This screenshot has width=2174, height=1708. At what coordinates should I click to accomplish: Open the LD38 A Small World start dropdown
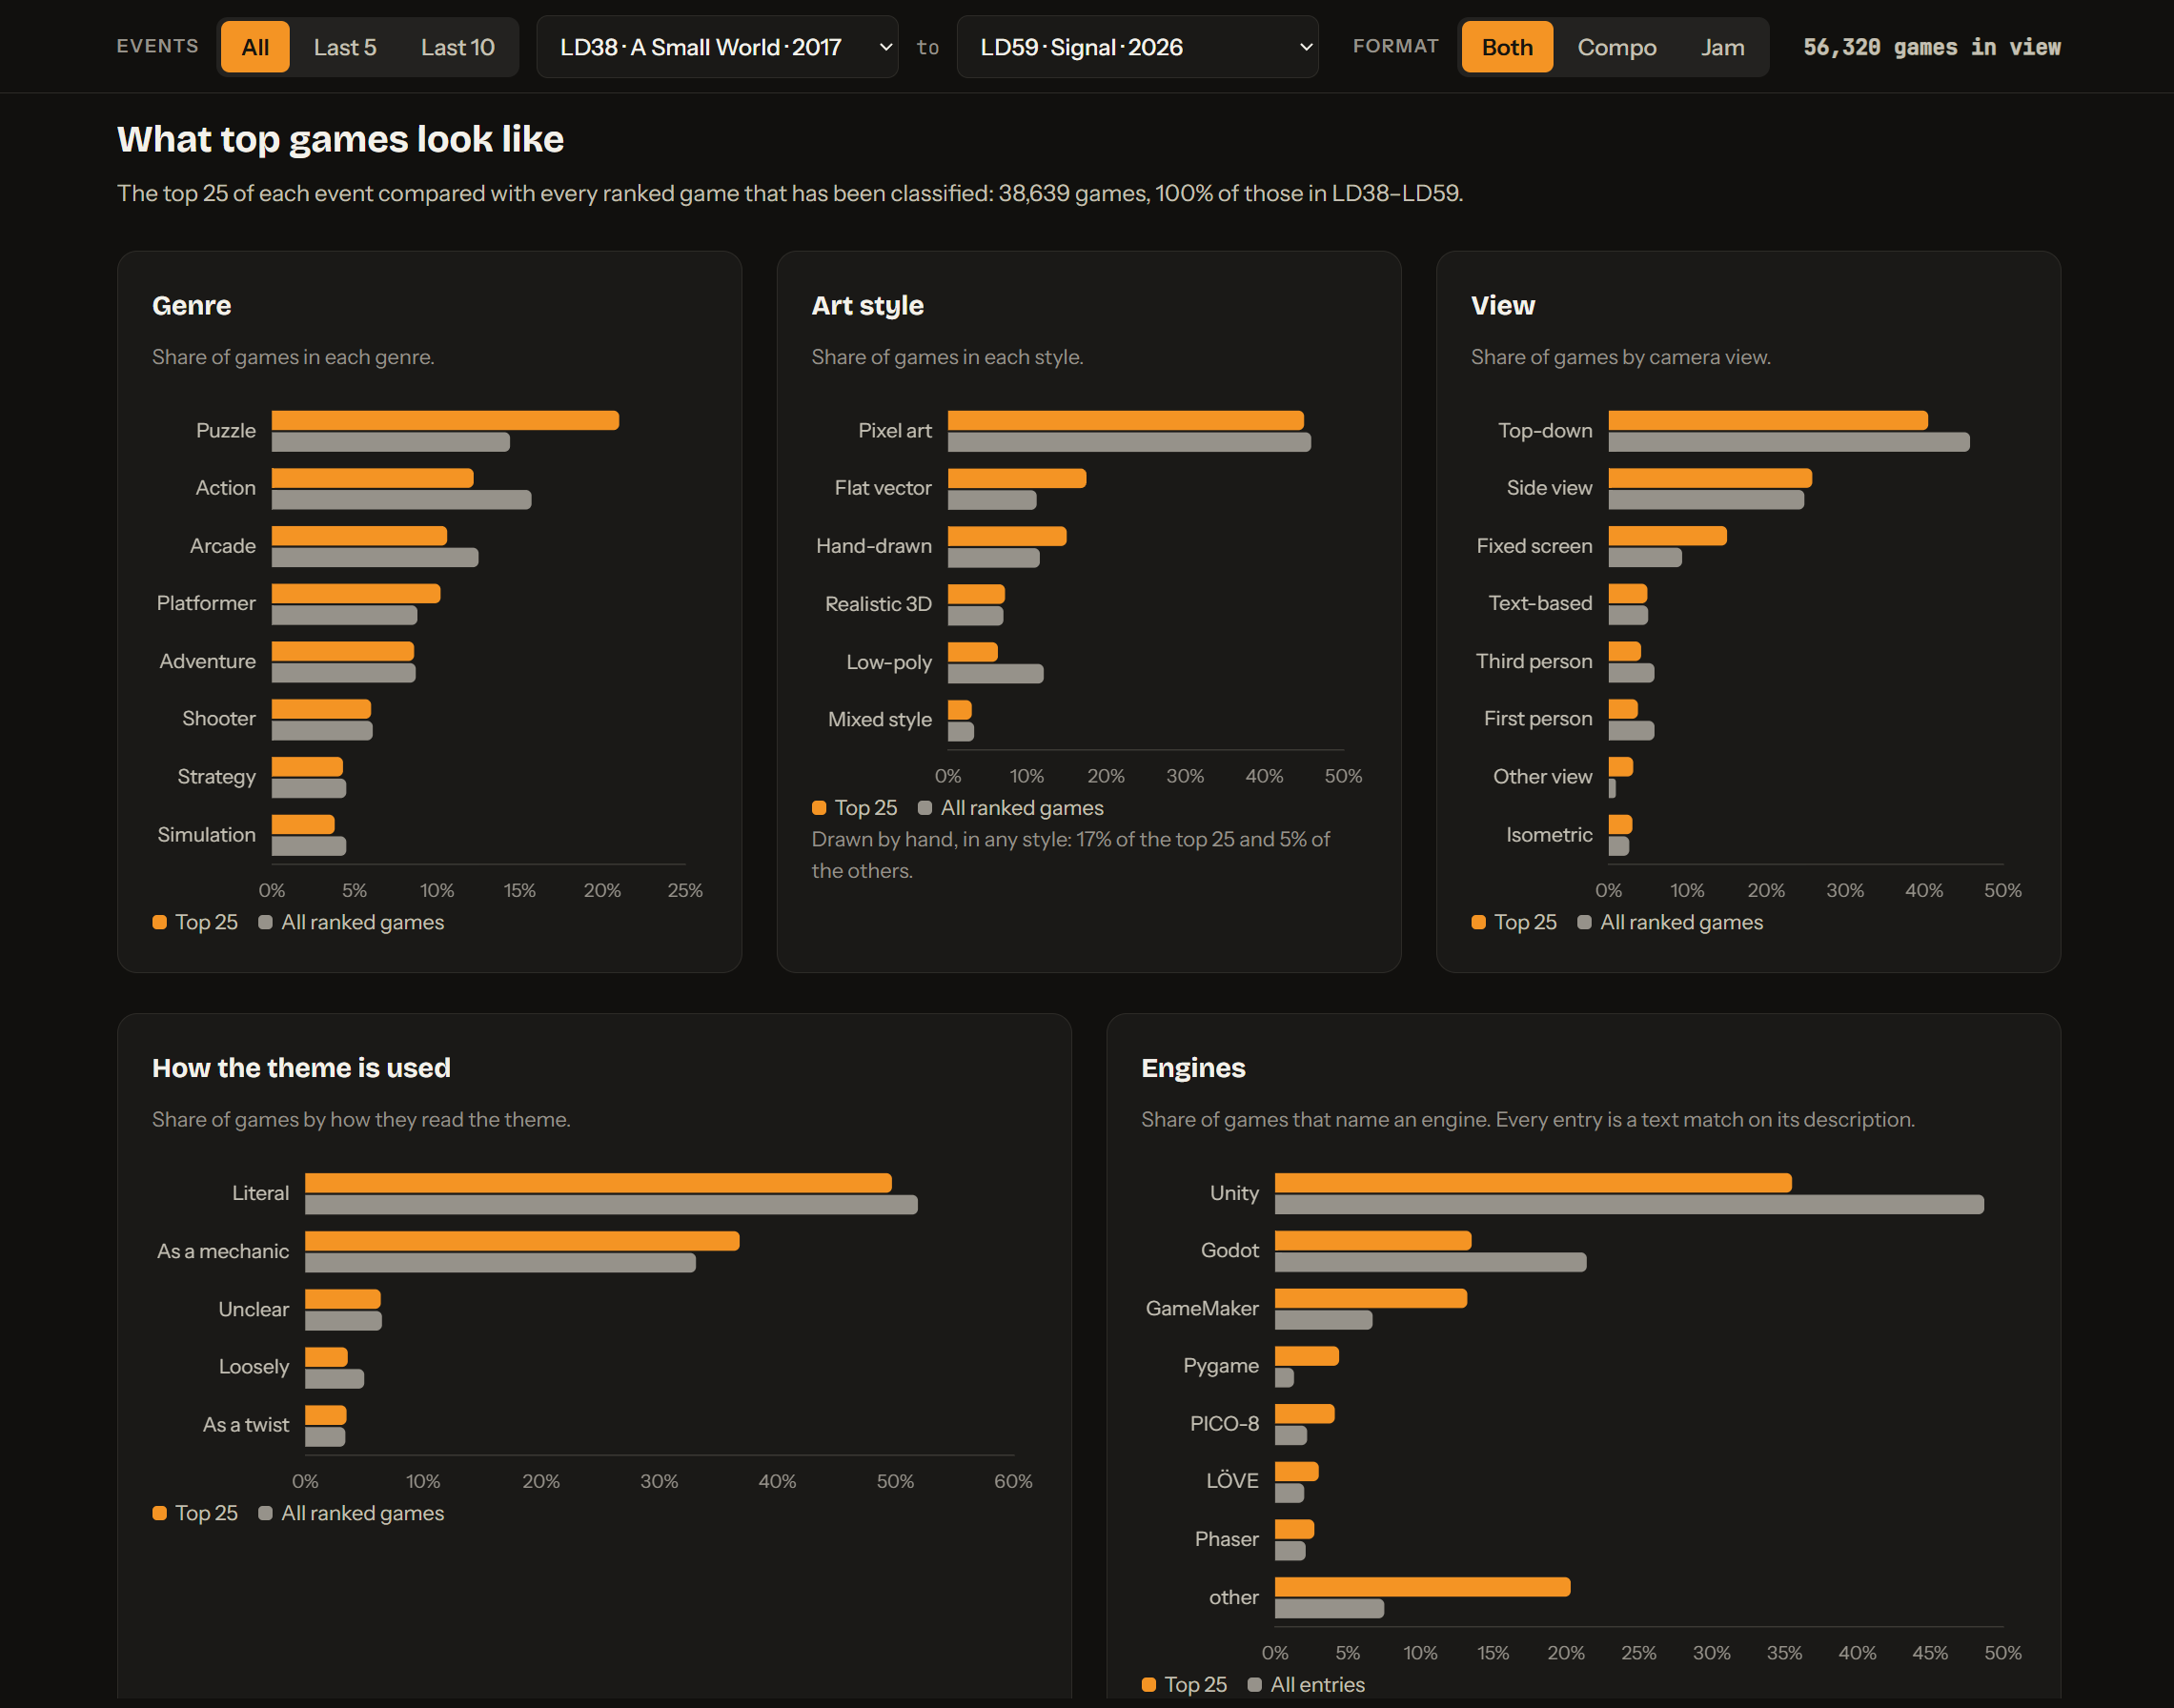coord(717,47)
